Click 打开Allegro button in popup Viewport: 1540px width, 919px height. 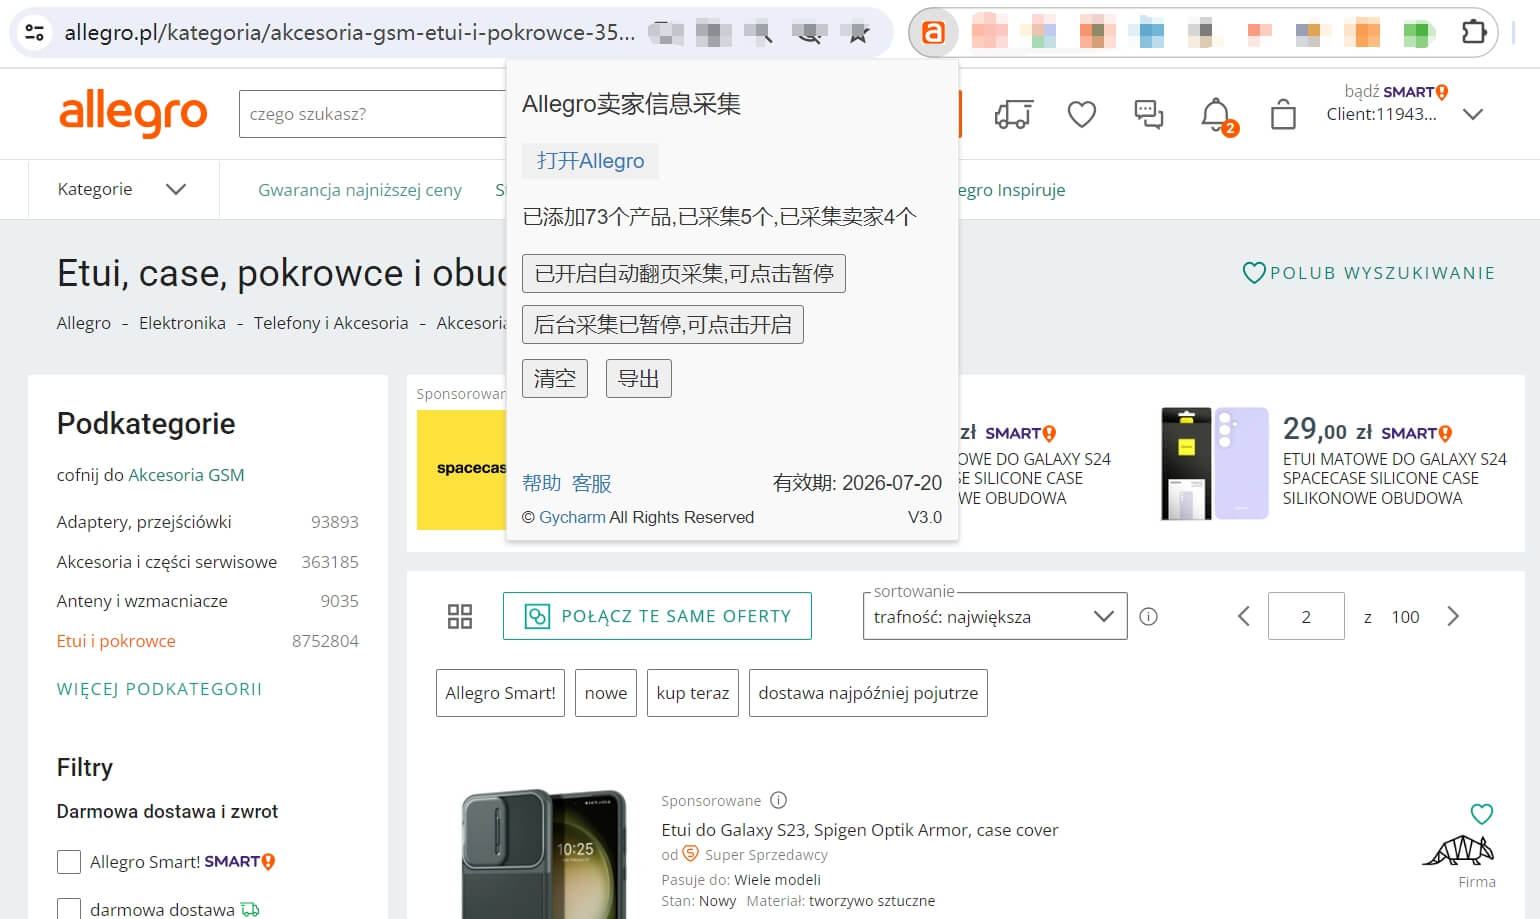point(590,161)
